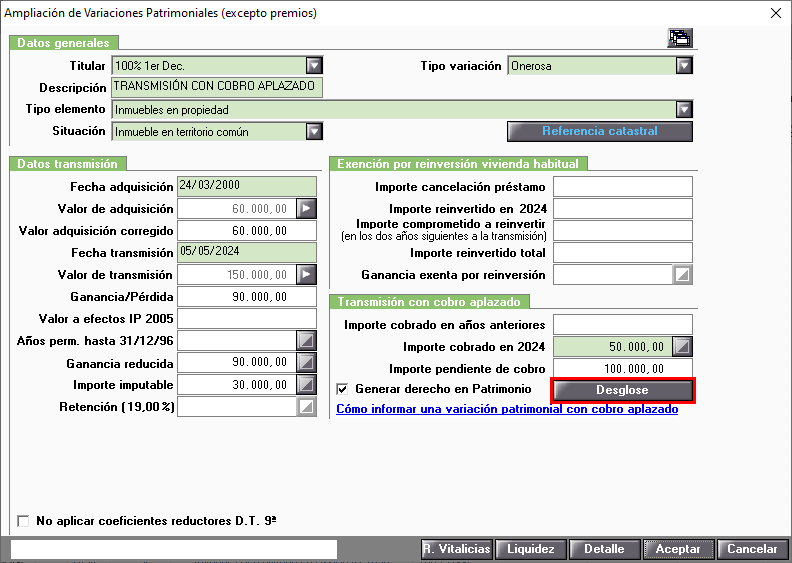Click the Retención (19,00%) input field
This screenshot has width=792, height=563.
click(x=237, y=407)
